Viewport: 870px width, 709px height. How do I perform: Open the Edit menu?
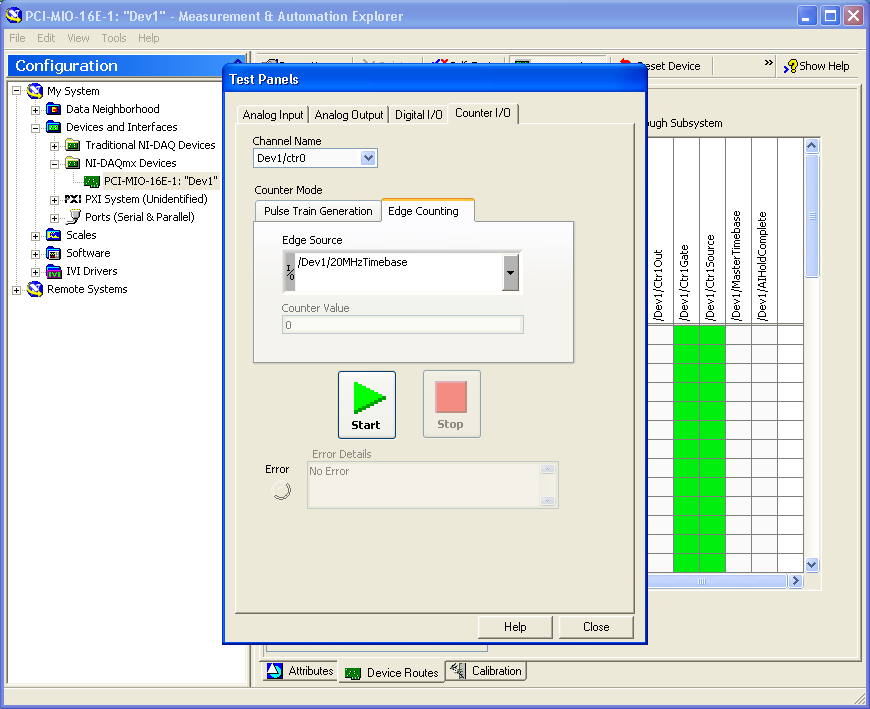tap(46, 38)
